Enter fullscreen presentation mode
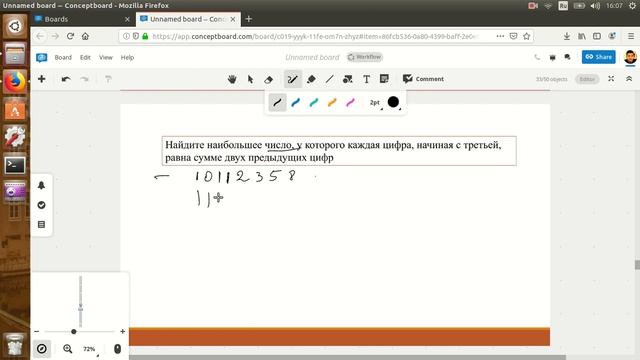This screenshot has width=640, height=360. (611, 79)
